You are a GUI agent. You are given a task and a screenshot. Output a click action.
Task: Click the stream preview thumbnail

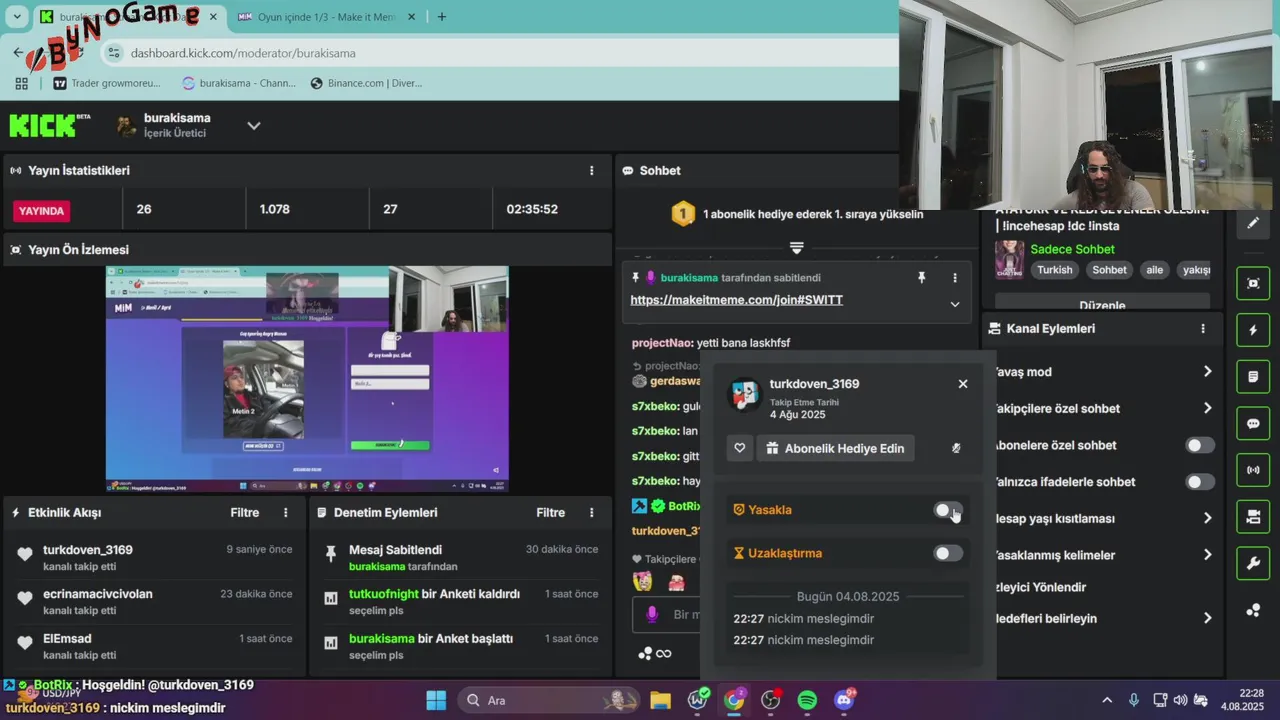point(307,379)
